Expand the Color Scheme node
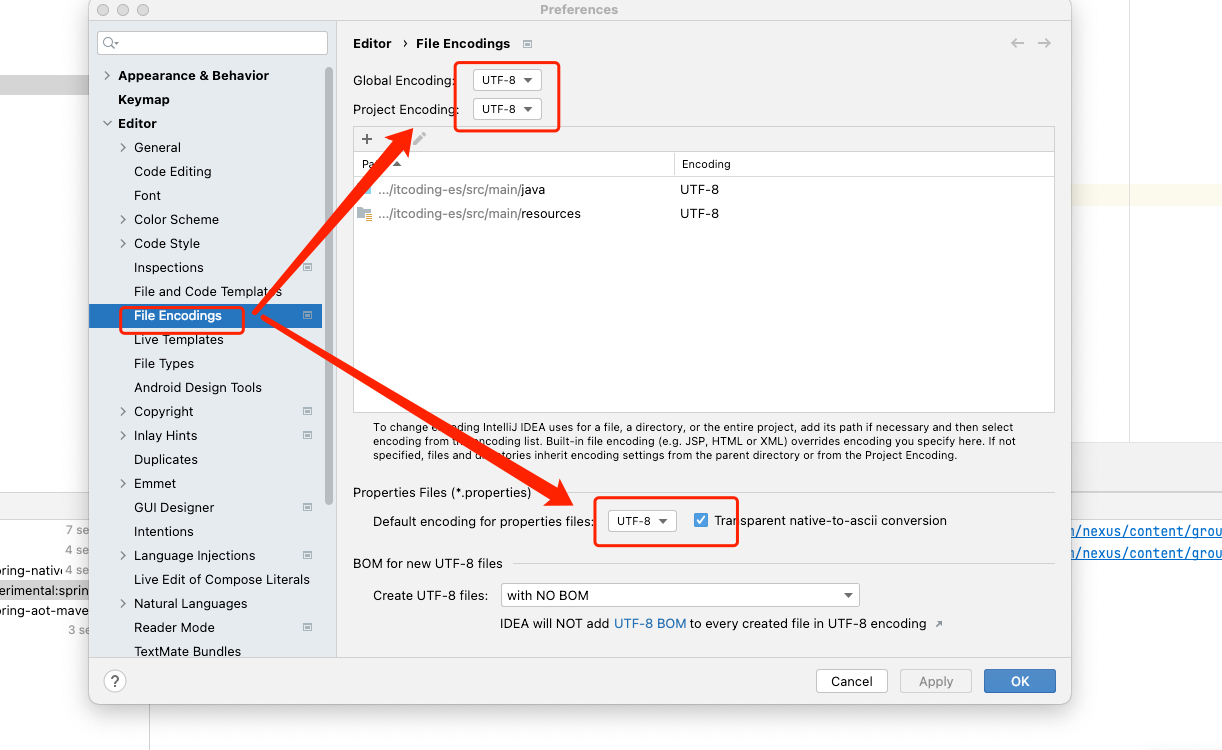1222x750 pixels. coord(123,219)
